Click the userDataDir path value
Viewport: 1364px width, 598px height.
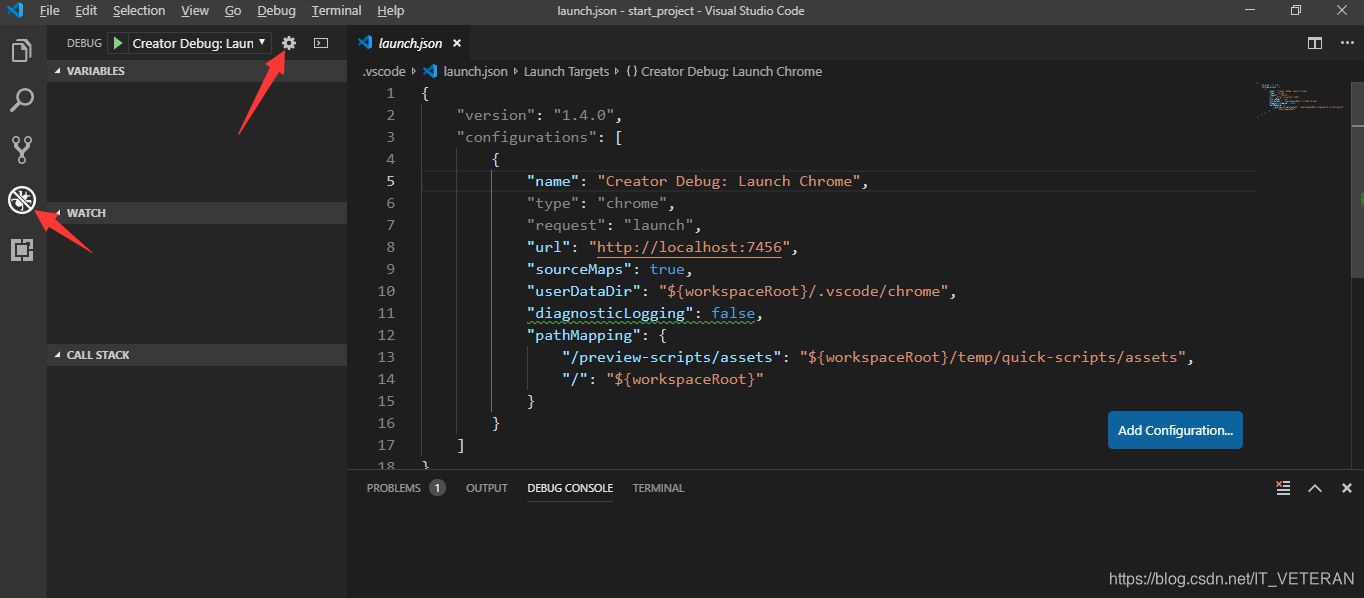[x=803, y=291]
